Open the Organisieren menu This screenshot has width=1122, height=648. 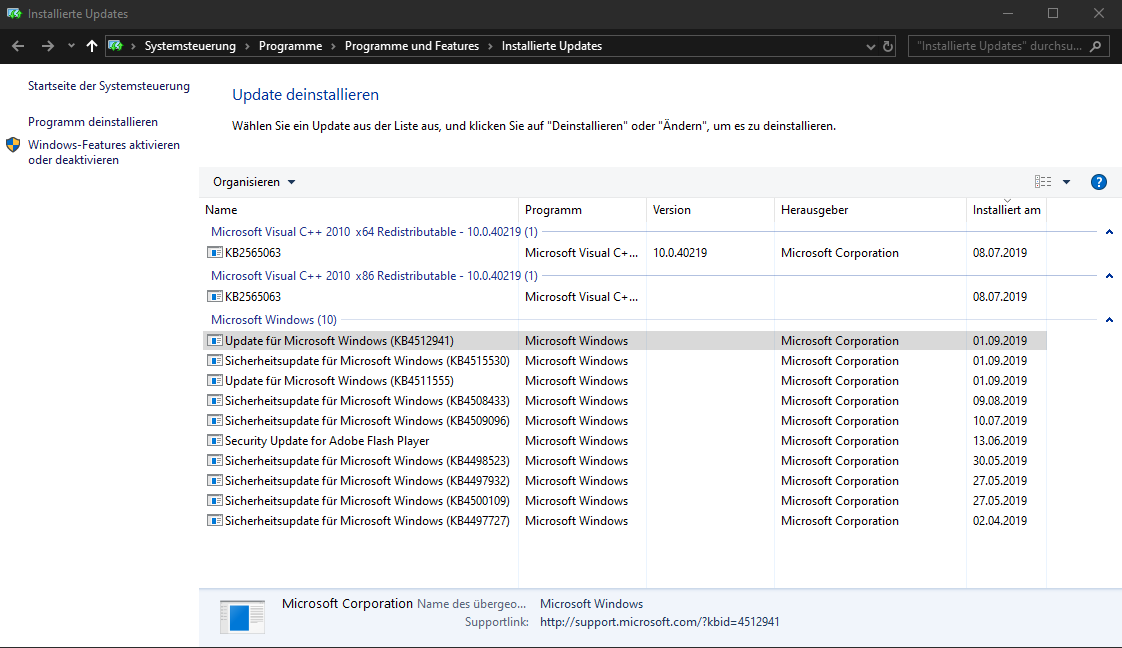click(254, 182)
